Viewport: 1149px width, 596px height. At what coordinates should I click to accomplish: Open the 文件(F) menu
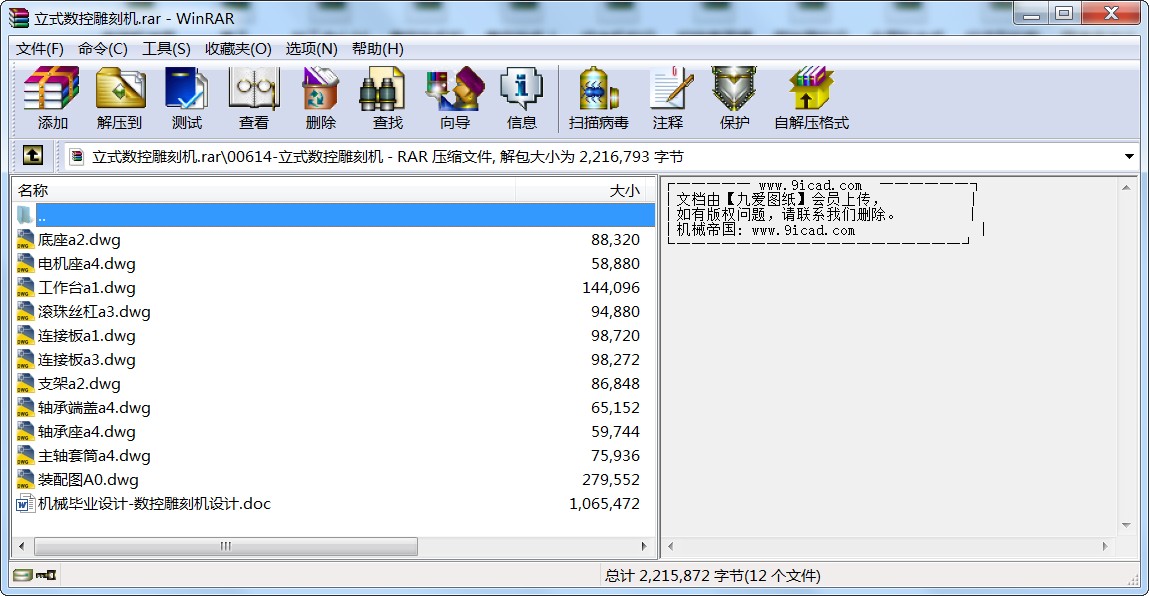pyautogui.click(x=40, y=48)
